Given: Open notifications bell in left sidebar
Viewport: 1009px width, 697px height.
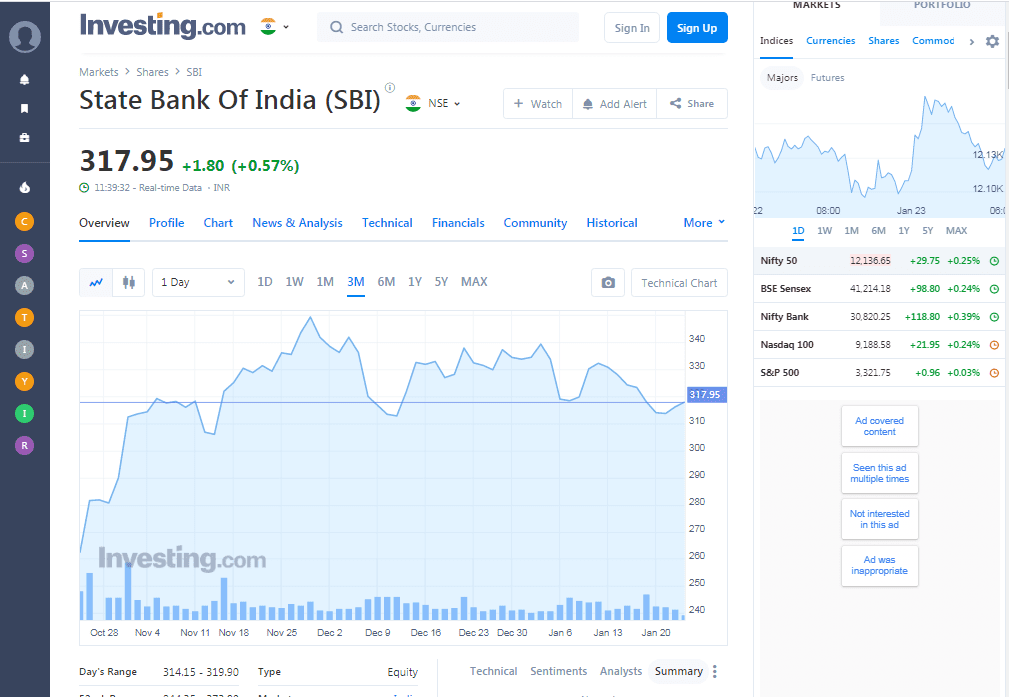Looking at the screenshot, I should pyautogui.click(x=24, y=80).
